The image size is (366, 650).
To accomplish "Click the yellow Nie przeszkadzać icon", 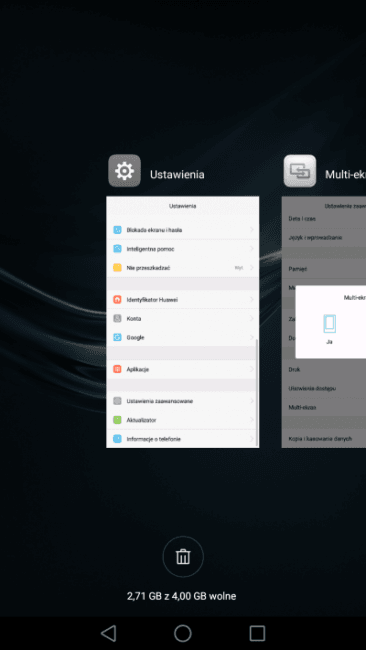I will tap(117, 268).
